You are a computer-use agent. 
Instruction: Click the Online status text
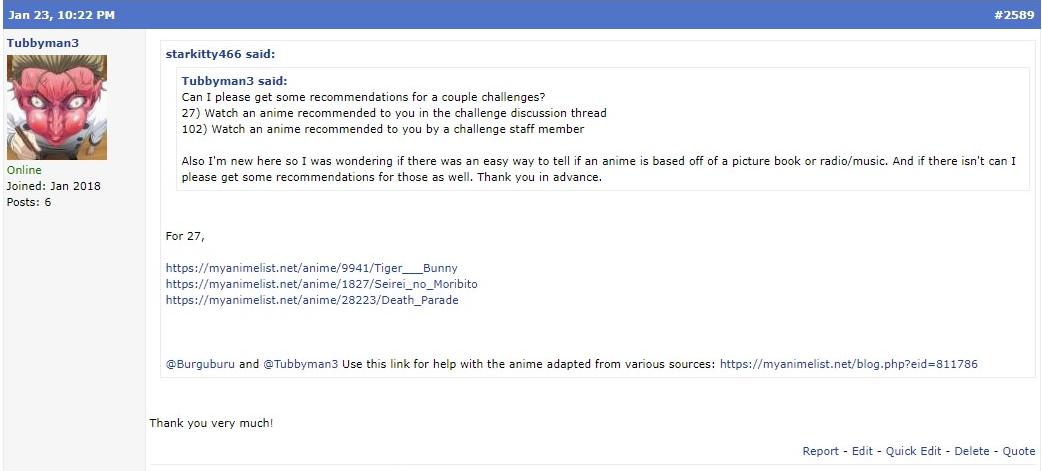(24, 170)
